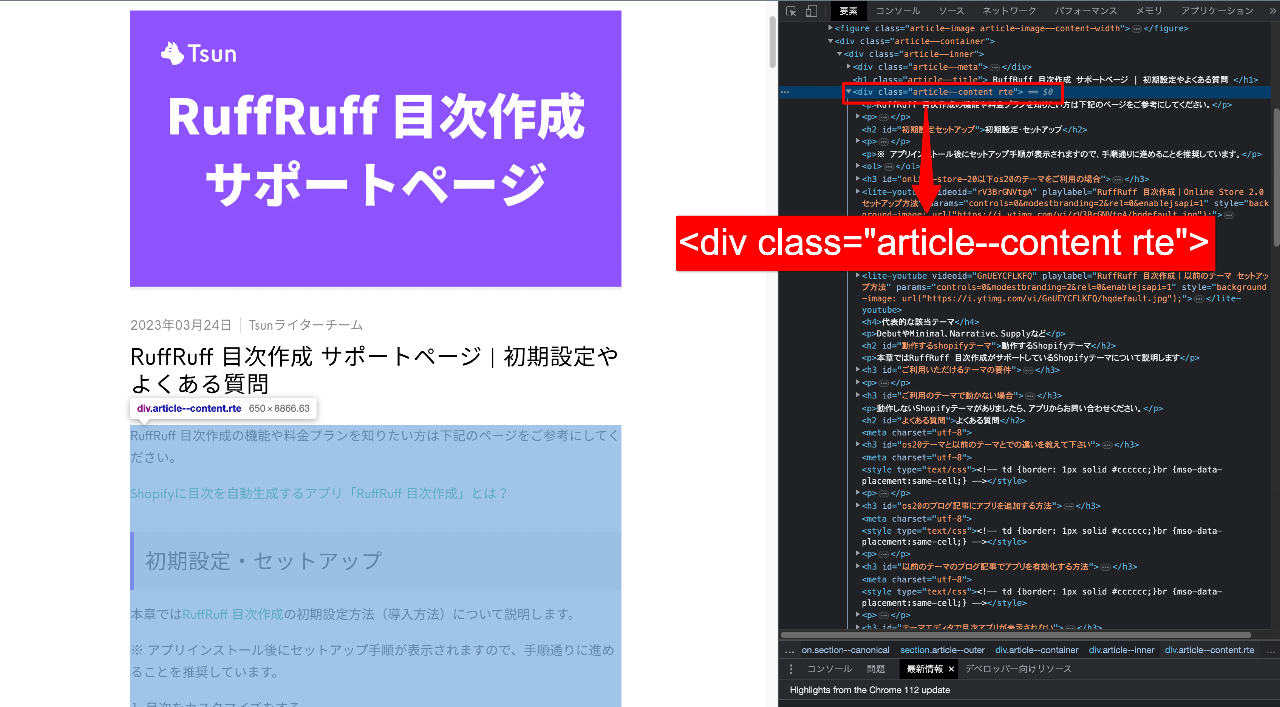The width and height of the screenshot is (1280, 707).
Task: Open the パフォーマンス tab
Action: (x=1086, y=11)
